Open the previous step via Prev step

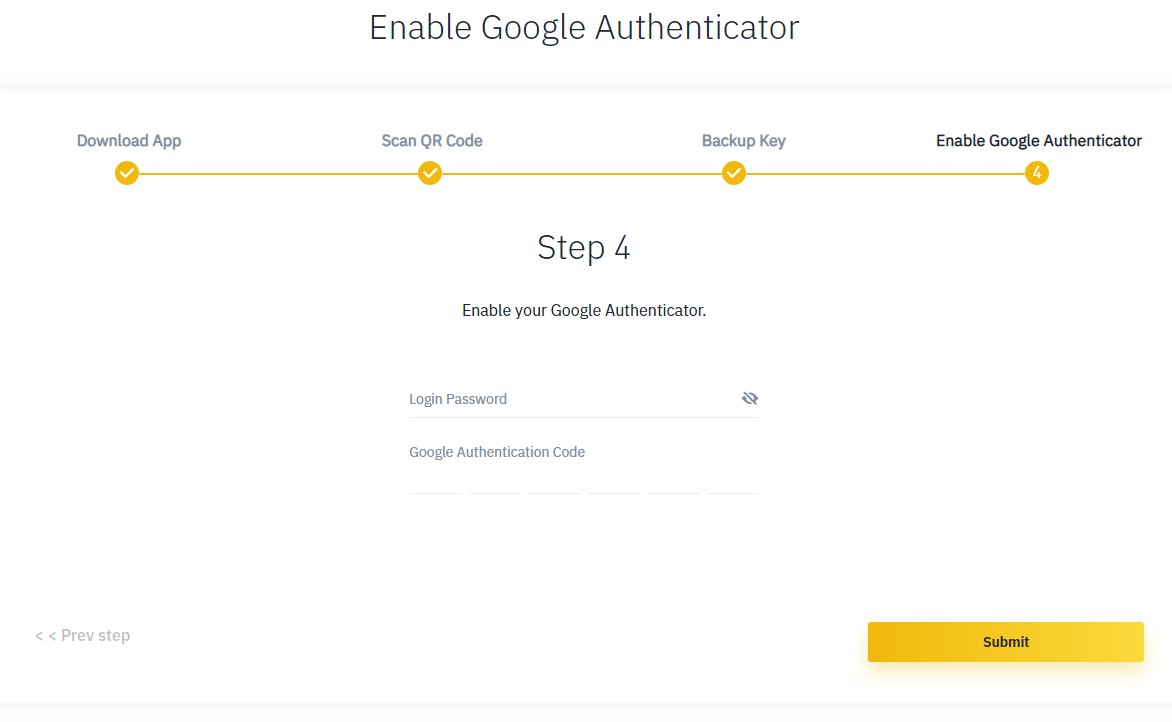(83, 635)
